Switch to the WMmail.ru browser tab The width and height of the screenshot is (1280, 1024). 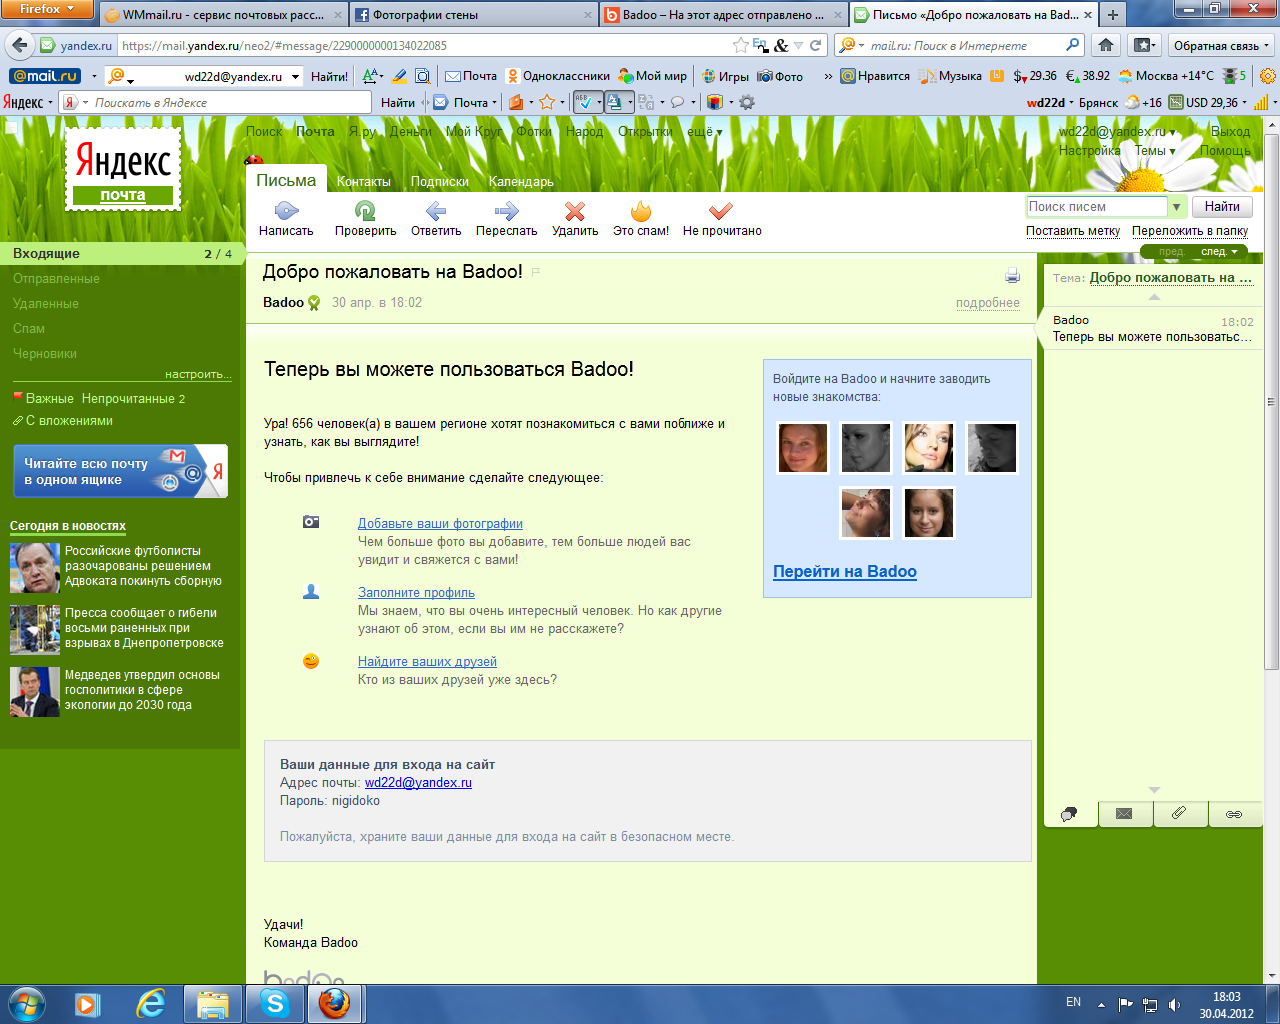pyautogui.click(x=223, y=15)
